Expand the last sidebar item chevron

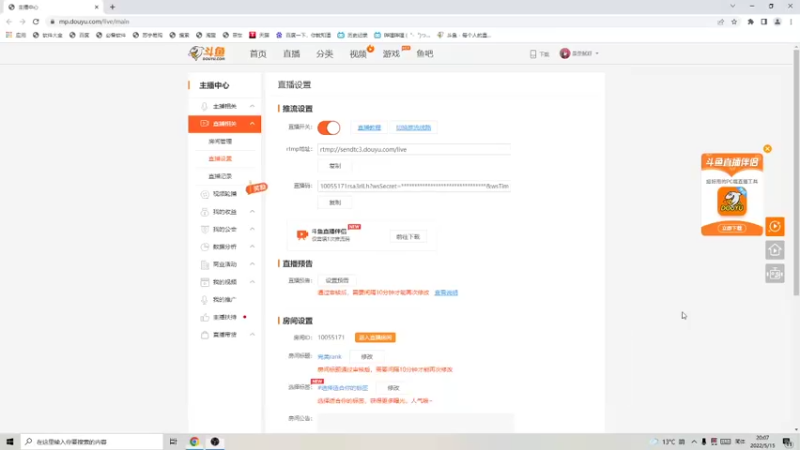pos(252,335)
